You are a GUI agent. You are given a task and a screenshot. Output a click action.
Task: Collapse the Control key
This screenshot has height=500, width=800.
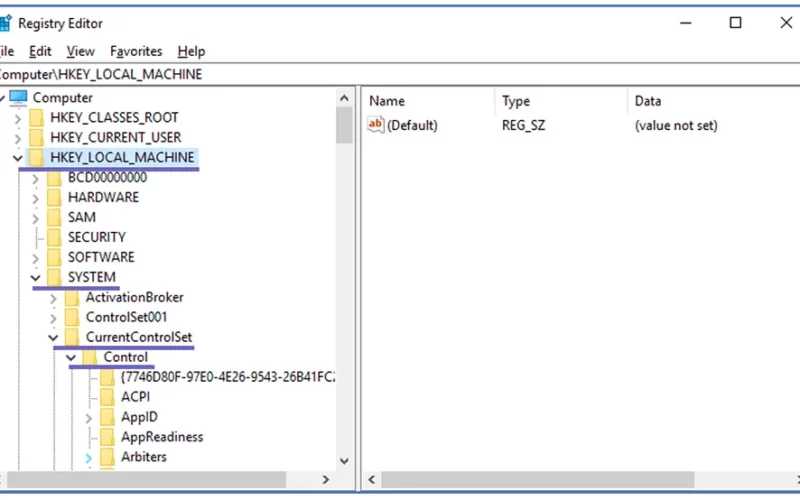pos(71,357)
